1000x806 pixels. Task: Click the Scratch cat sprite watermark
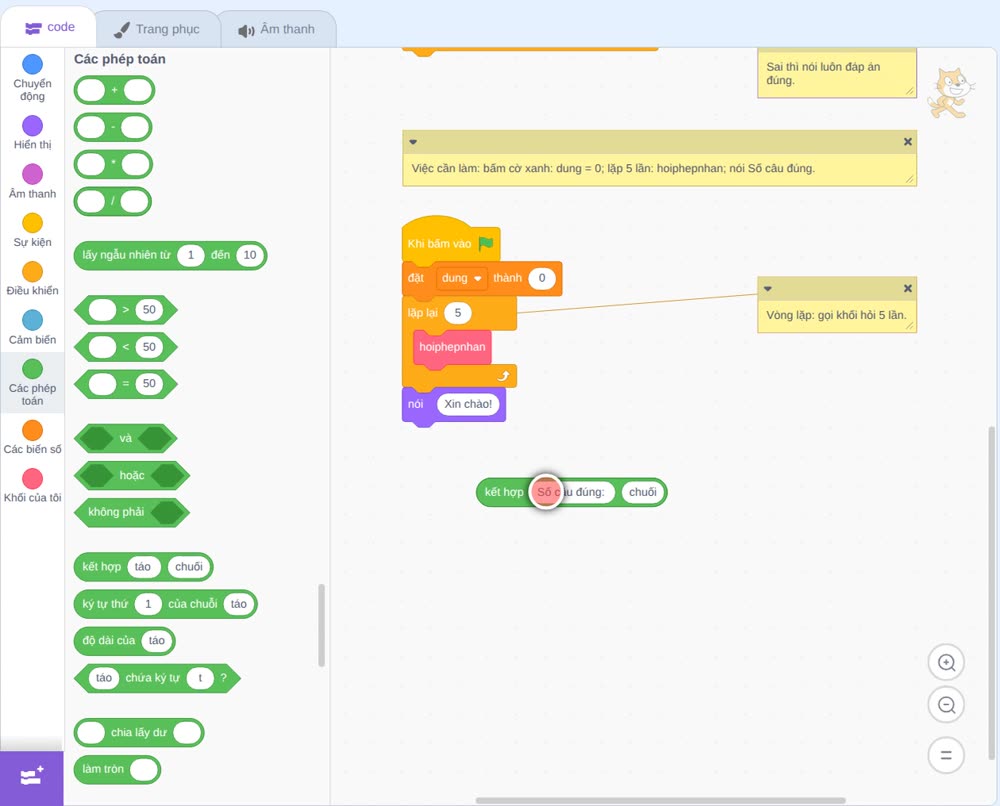click(951, 93)
